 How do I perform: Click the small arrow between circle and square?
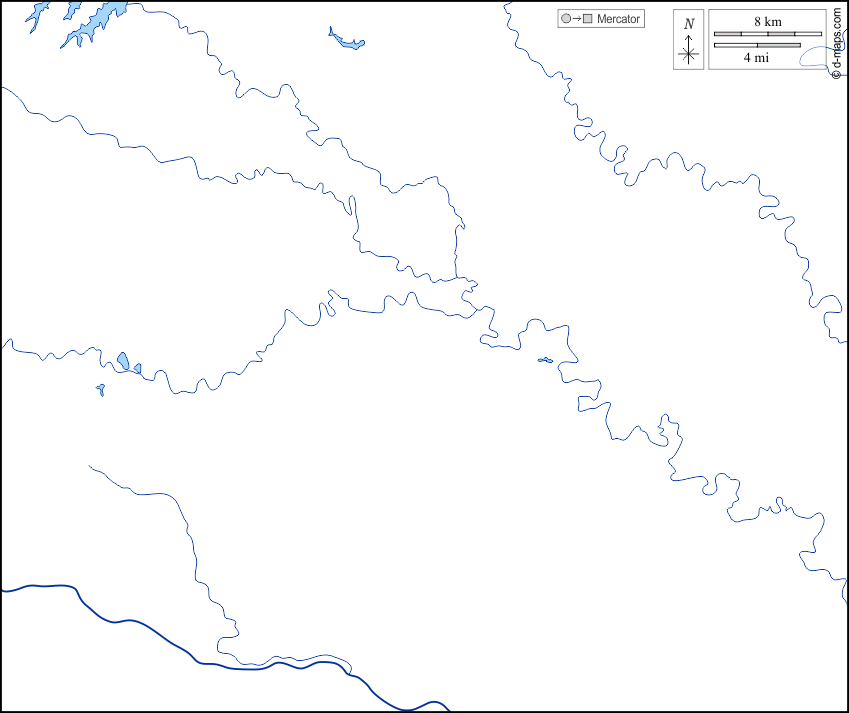[x=577, y=19]
